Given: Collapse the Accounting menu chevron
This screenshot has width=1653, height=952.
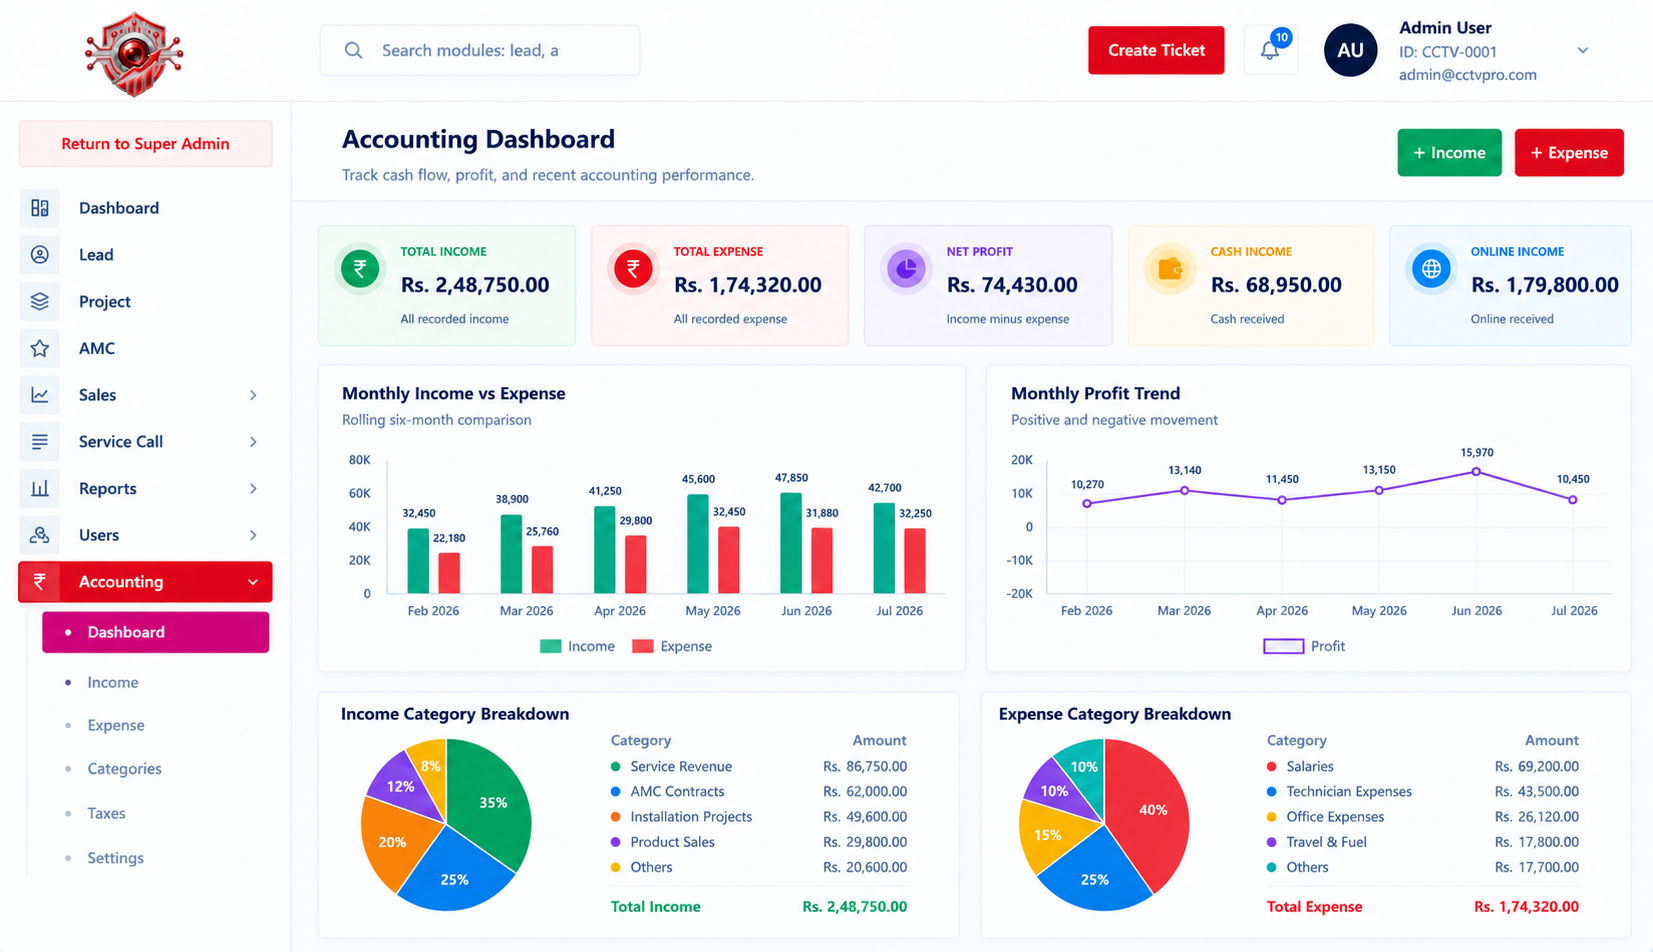Looking at the screenshot, I should (253, 582).
